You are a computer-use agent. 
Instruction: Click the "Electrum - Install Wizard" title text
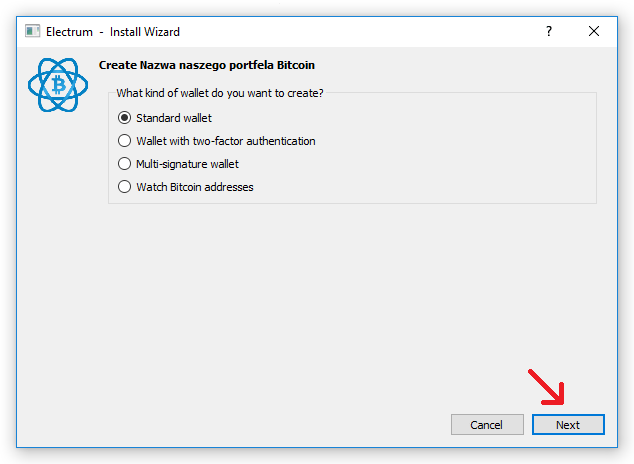(x=113, y=31)
